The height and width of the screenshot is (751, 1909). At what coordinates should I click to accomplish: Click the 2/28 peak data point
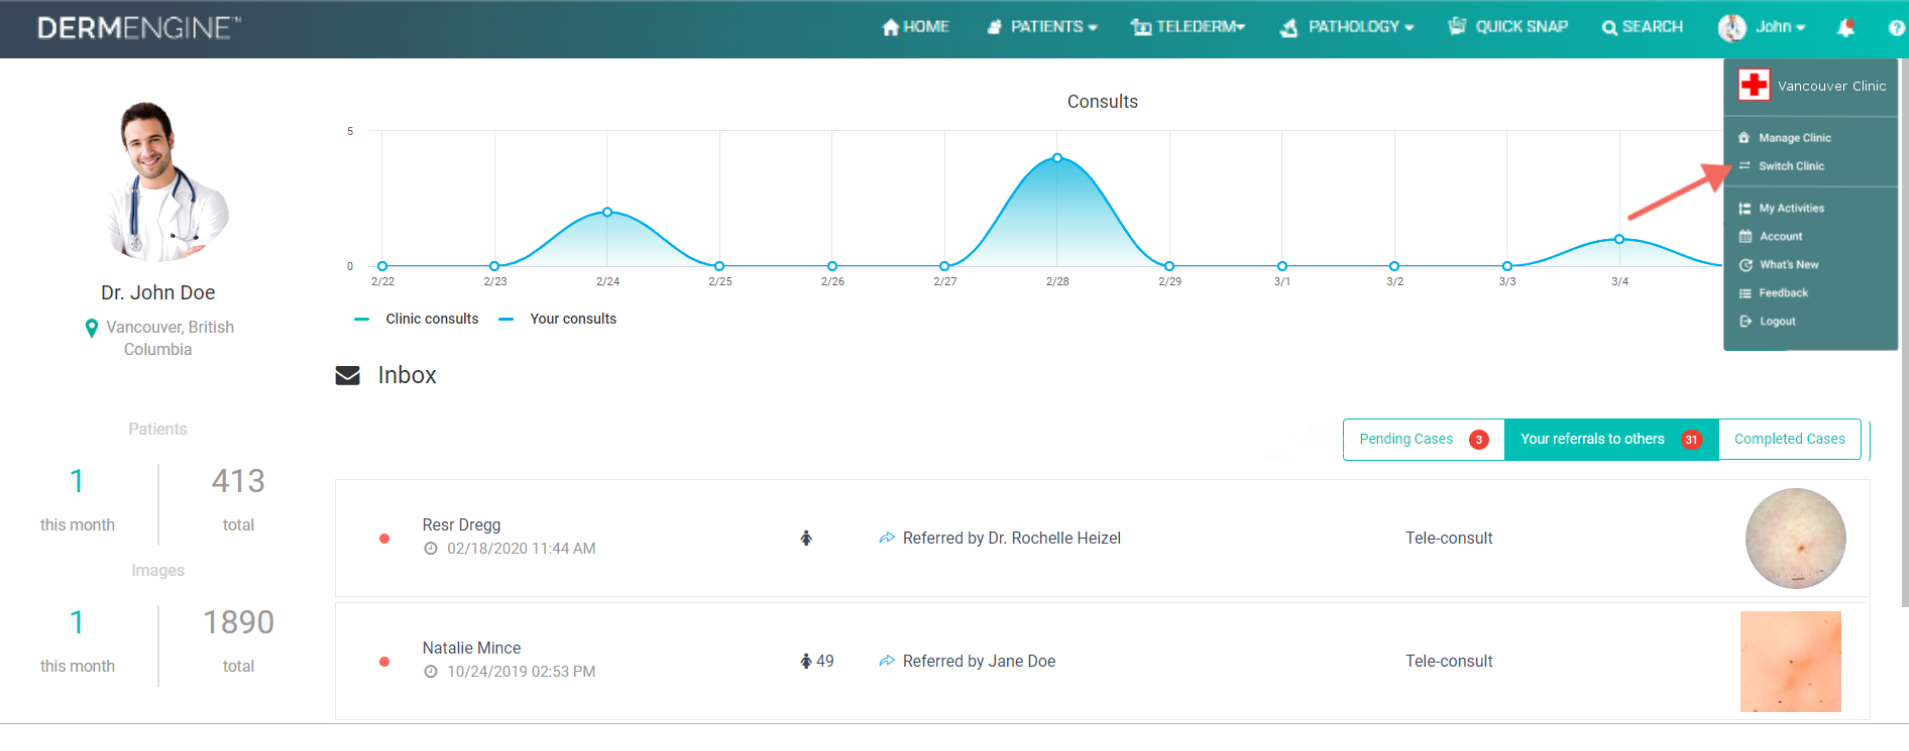pyautogui.click(x=1057, y=158)
